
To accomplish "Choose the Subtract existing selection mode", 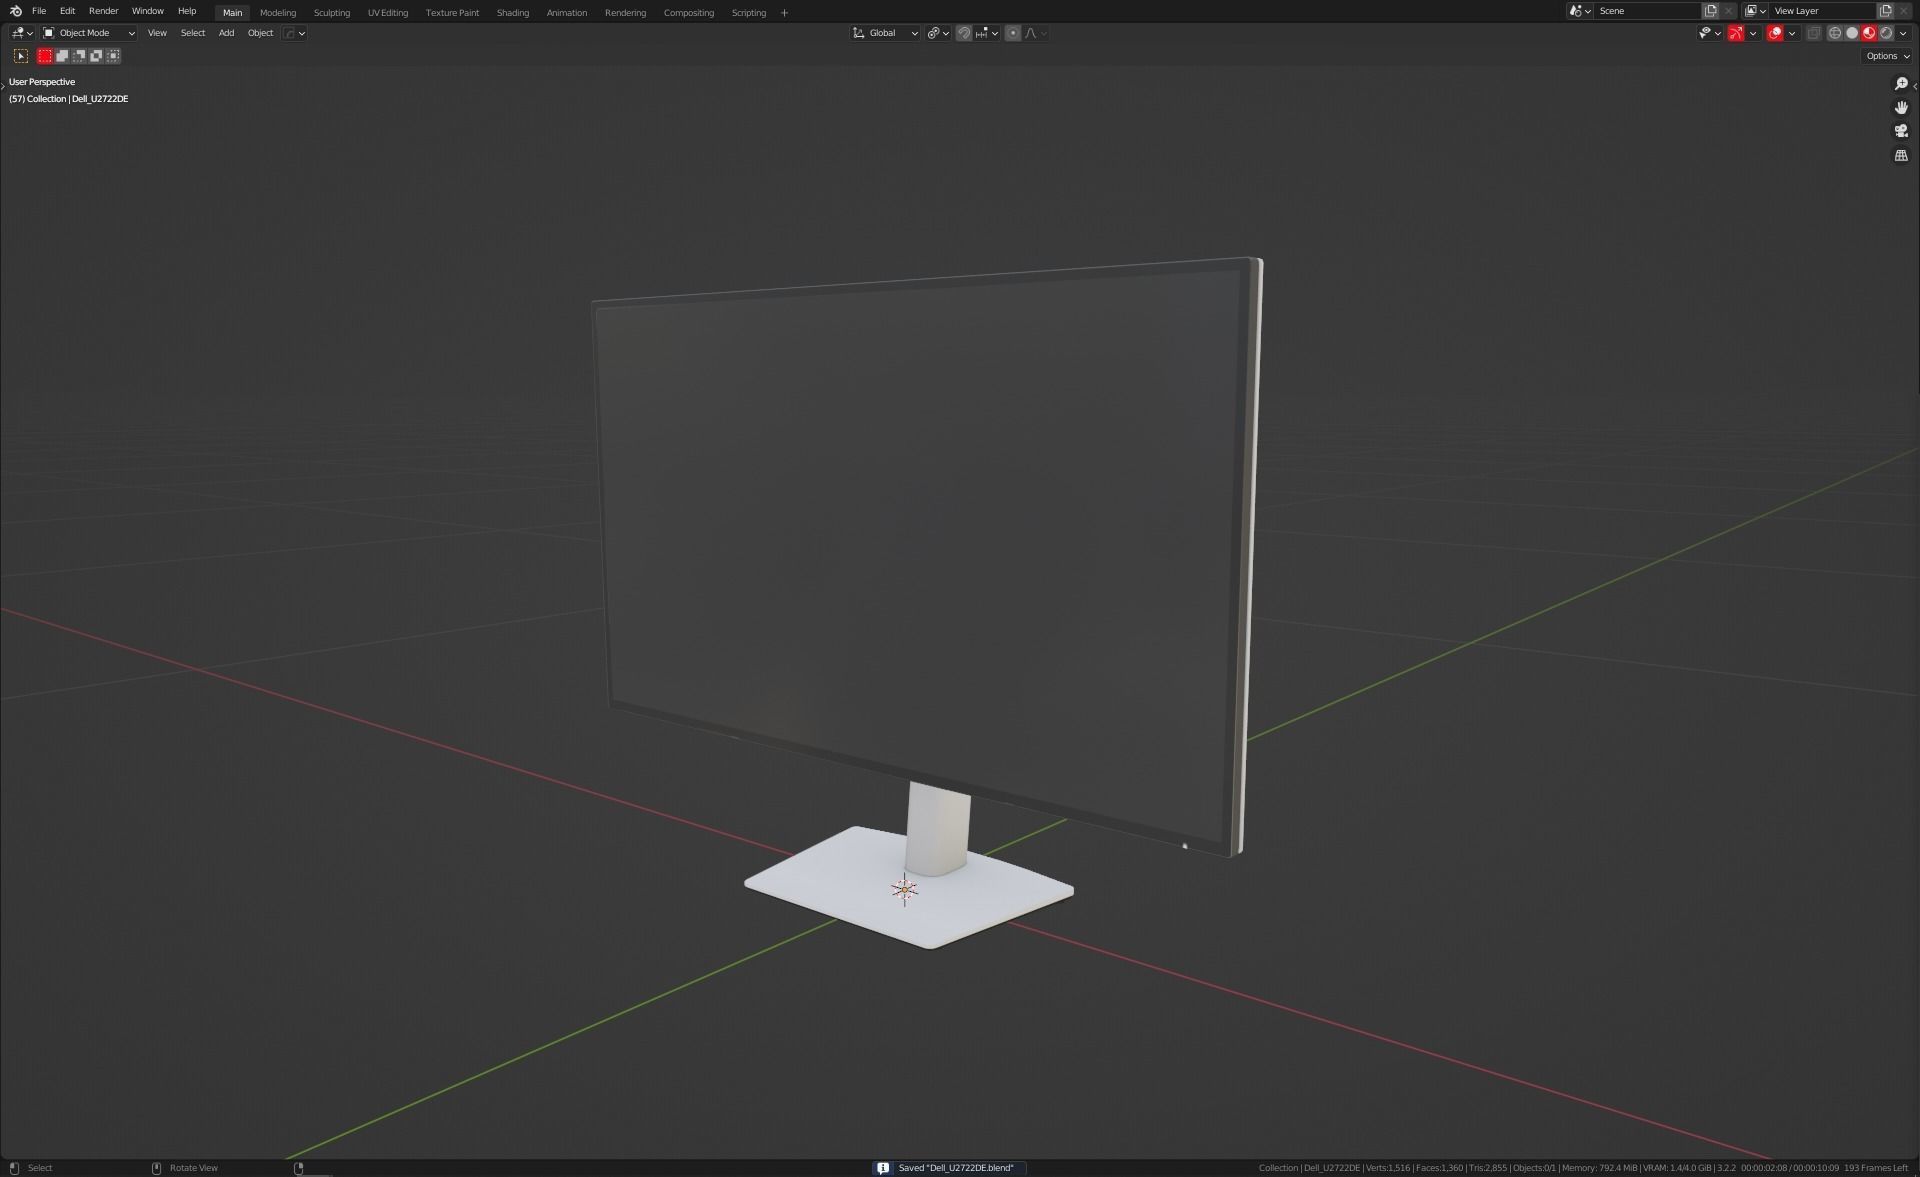I will pos(79,56).
